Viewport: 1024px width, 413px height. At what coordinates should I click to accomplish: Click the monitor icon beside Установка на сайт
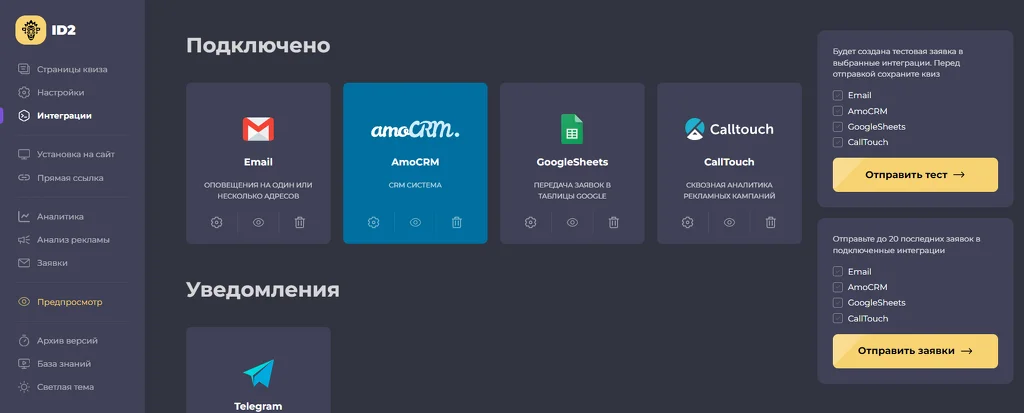(24, 154)
